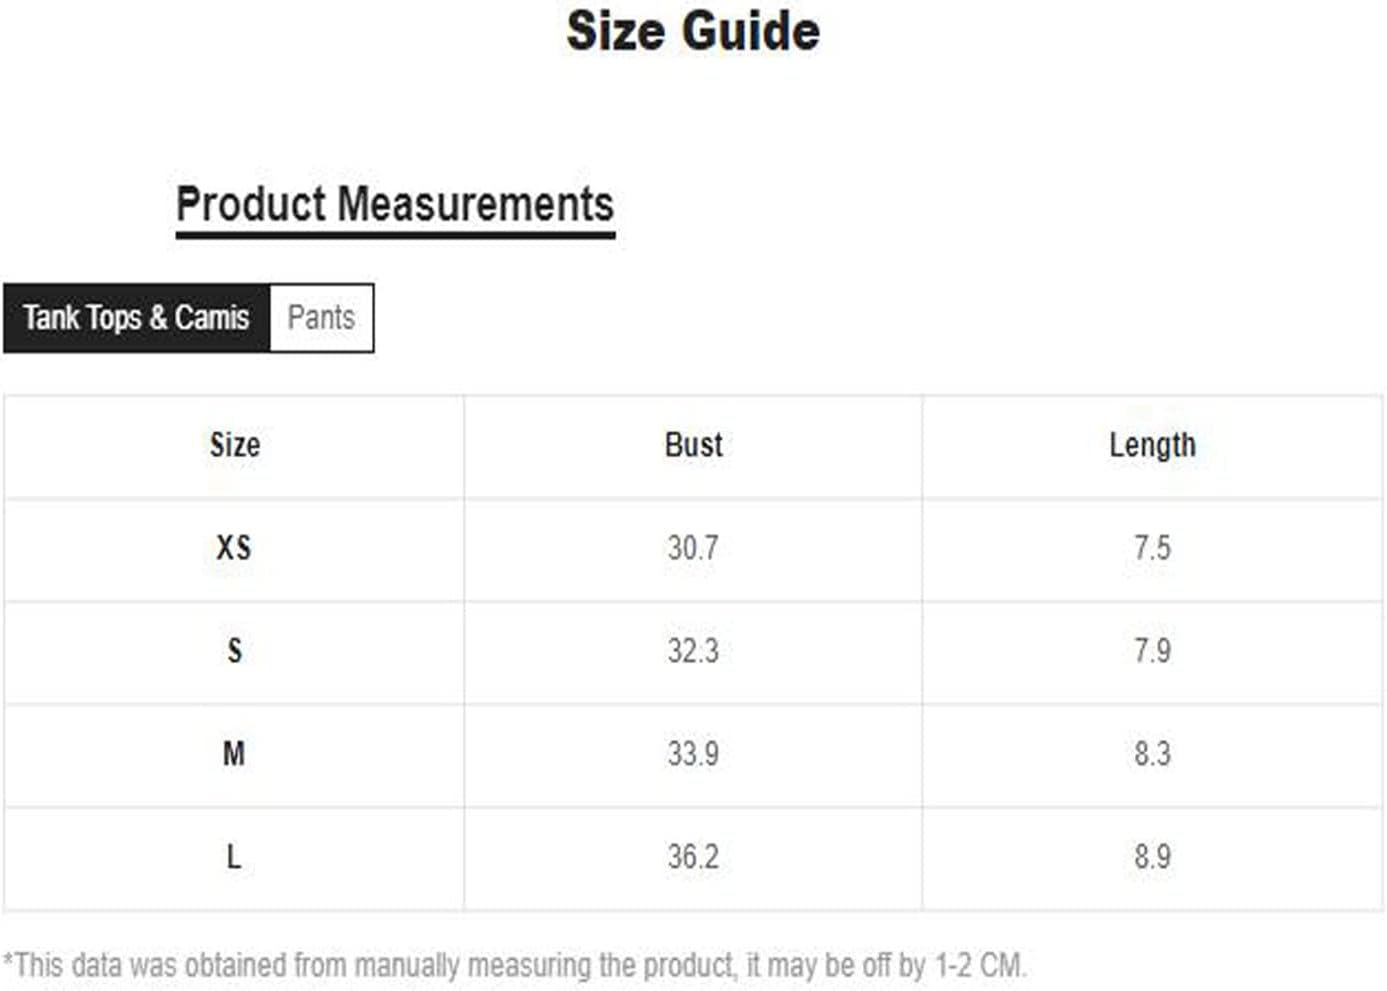Select the S size row label
Screen dimensions: 1387x991
(x=234, y=651)
